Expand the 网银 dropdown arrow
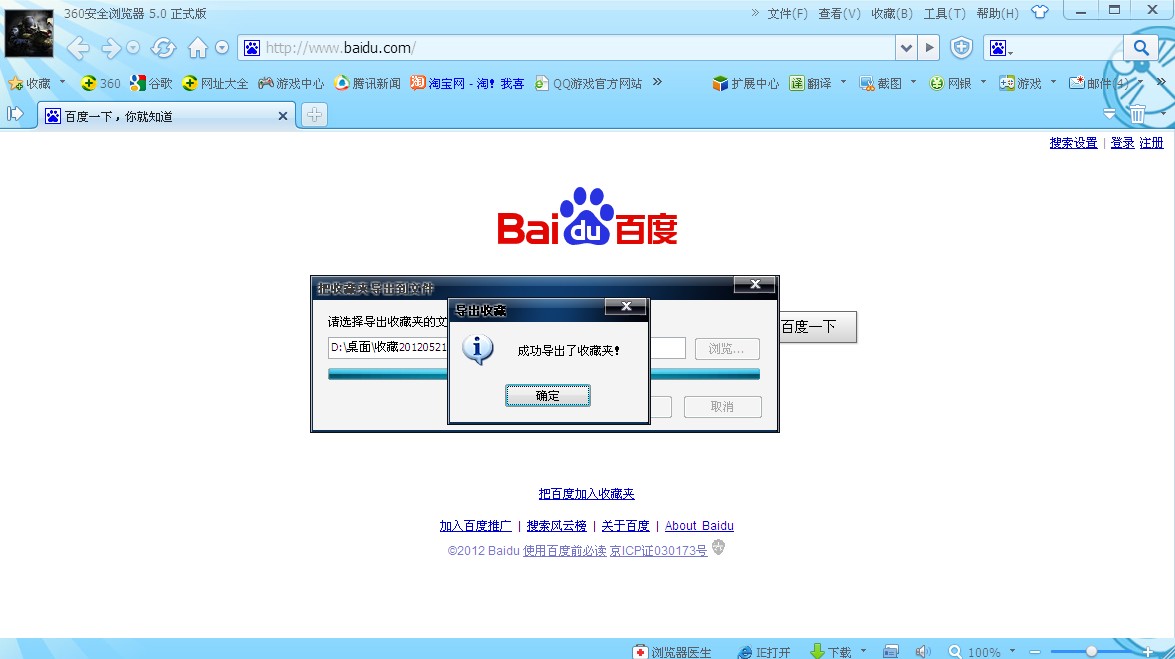Screen dimensions: 1175x659 pyautogui.click(x=983, y=82)
